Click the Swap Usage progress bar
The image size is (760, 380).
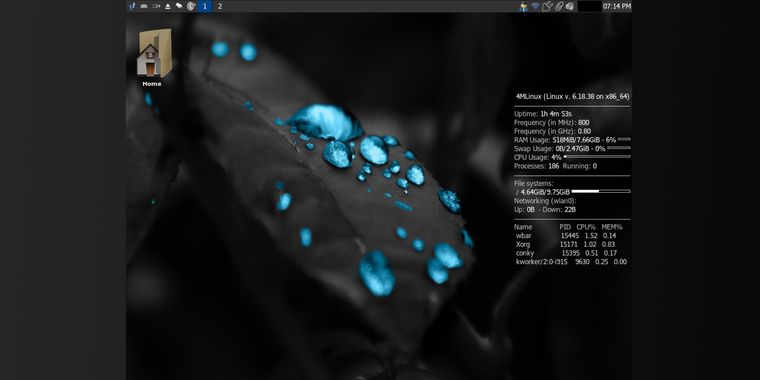(x=619, y=148)
